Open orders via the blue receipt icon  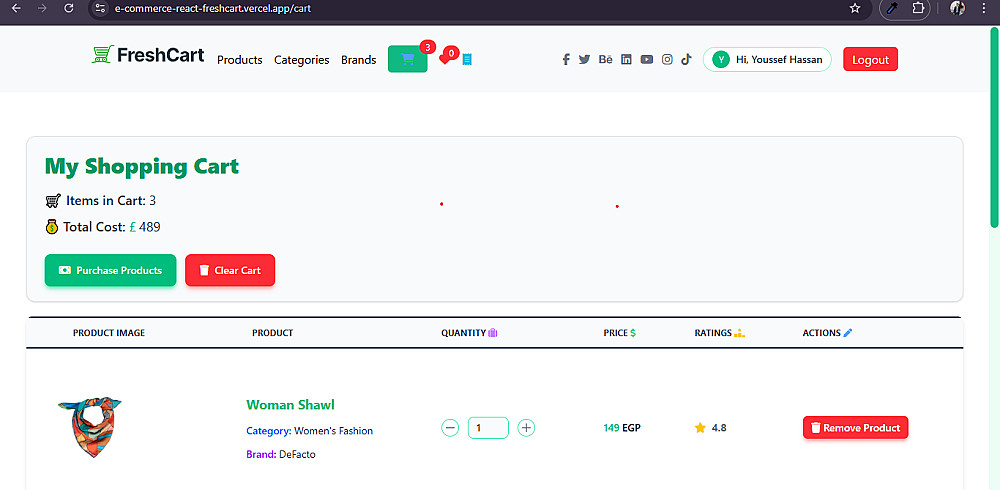pyautogui.click(x=467, y=59)
